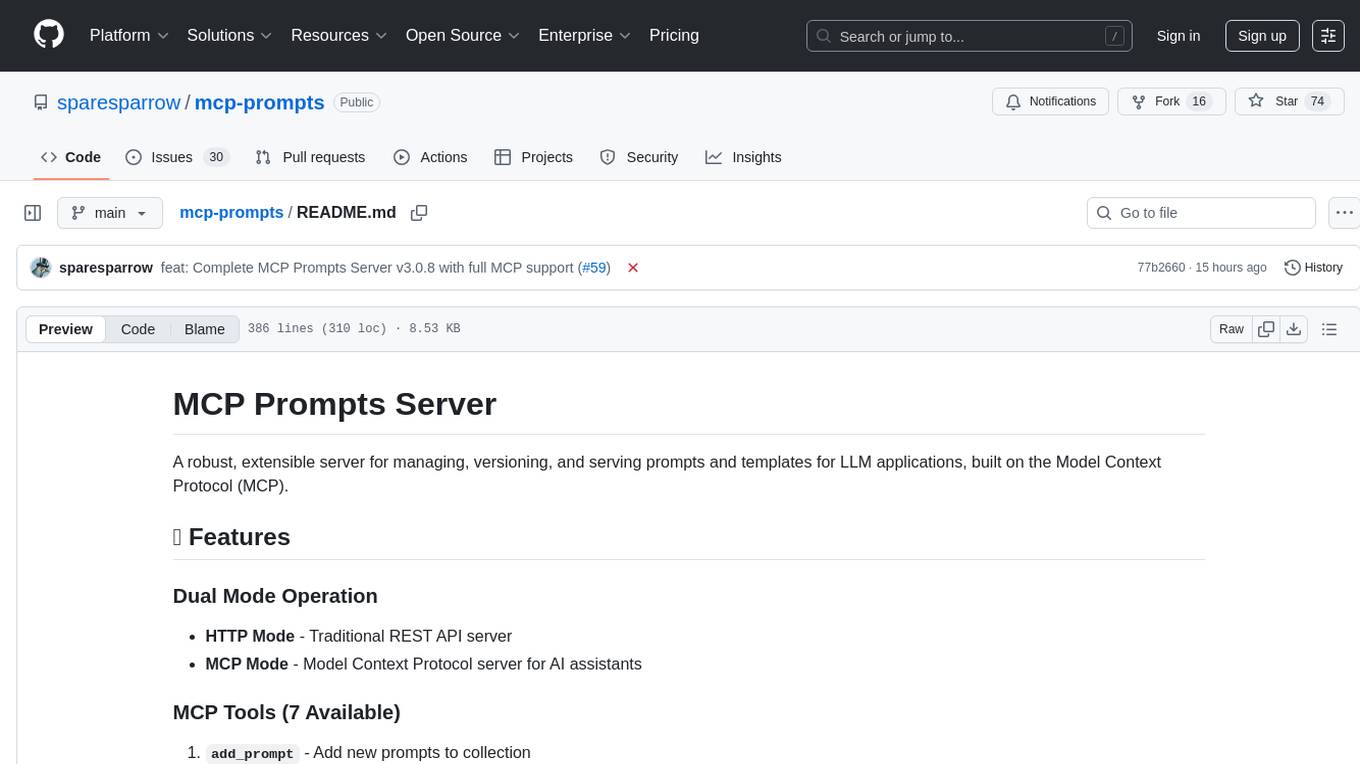The height and width of the screenshot is (764, 1360).
Task: Open the Pricing page
Action: coord(674,35)
